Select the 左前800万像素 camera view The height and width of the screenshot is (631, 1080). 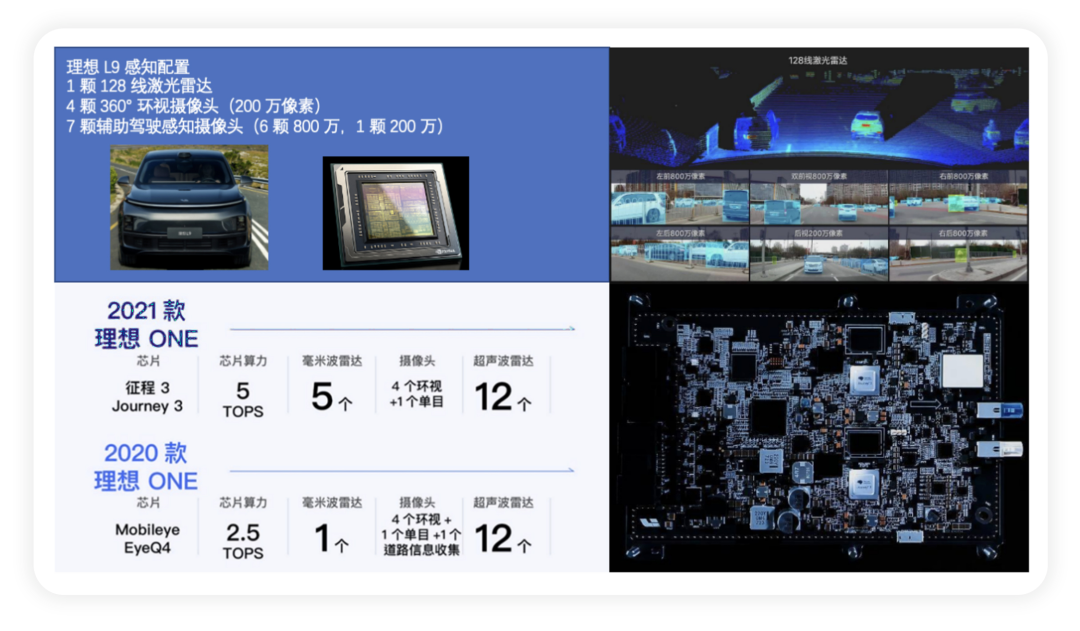pos(680,198)
